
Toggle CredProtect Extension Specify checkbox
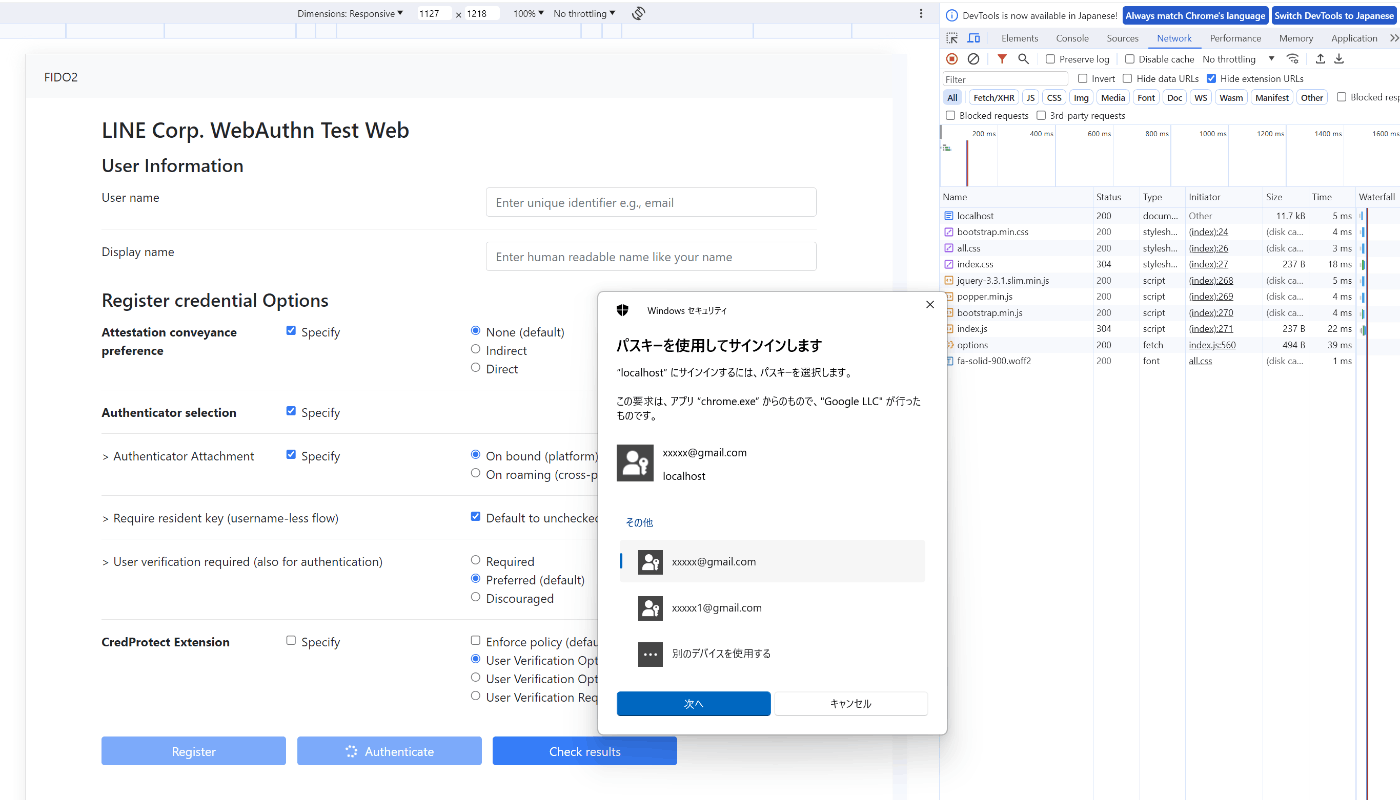pos(291,641)
